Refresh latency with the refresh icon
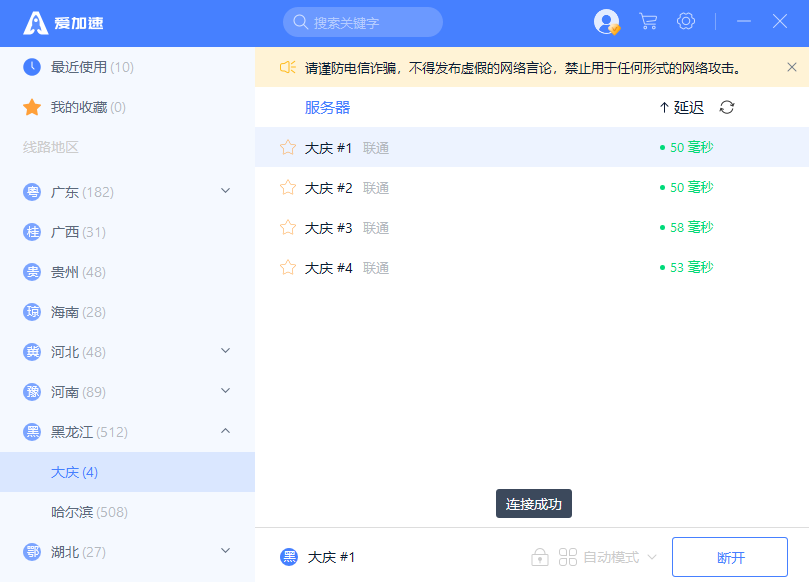The image size is (809, 582). 727,107
